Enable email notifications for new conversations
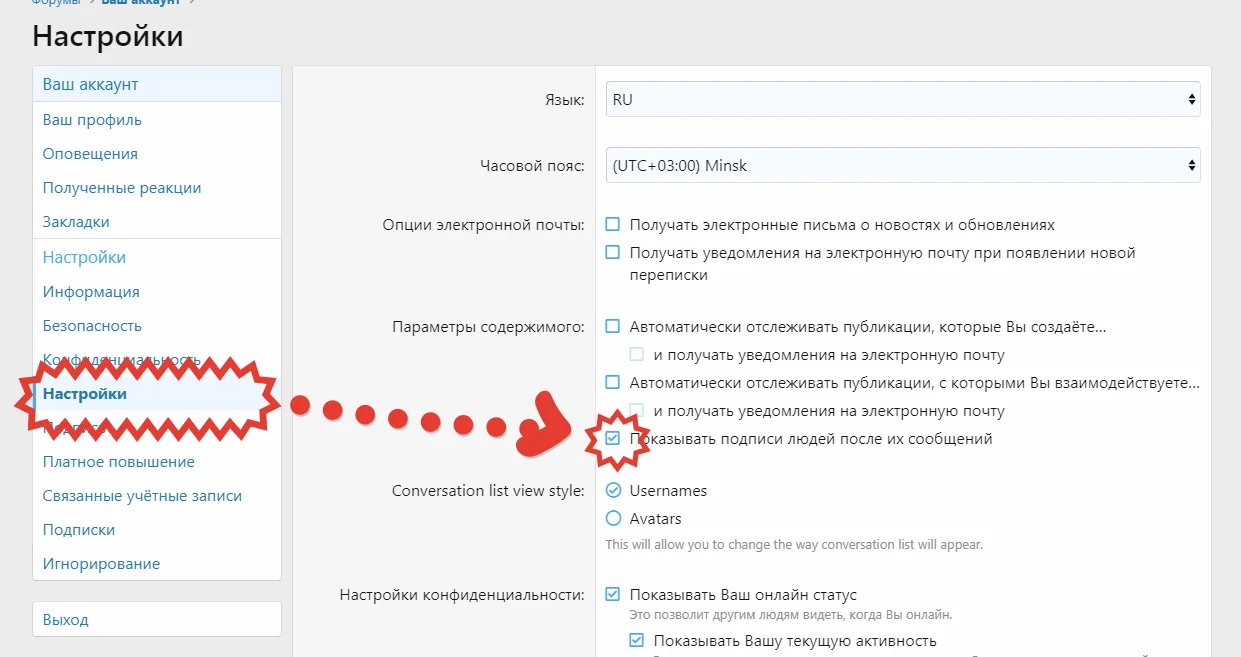The height and width of the screenshot is (657, 1241). click(x=613, y=253)
